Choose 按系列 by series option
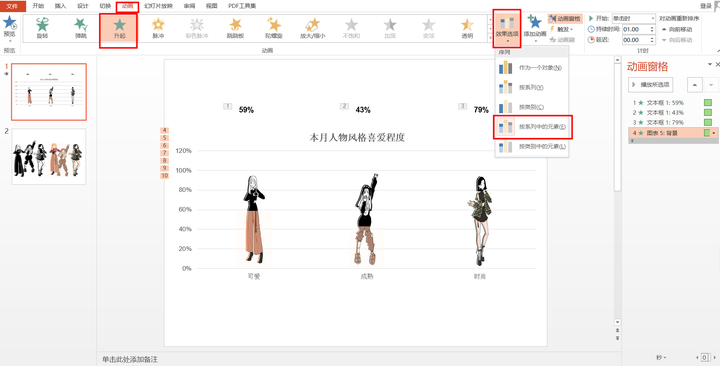 tap(532, 87)
